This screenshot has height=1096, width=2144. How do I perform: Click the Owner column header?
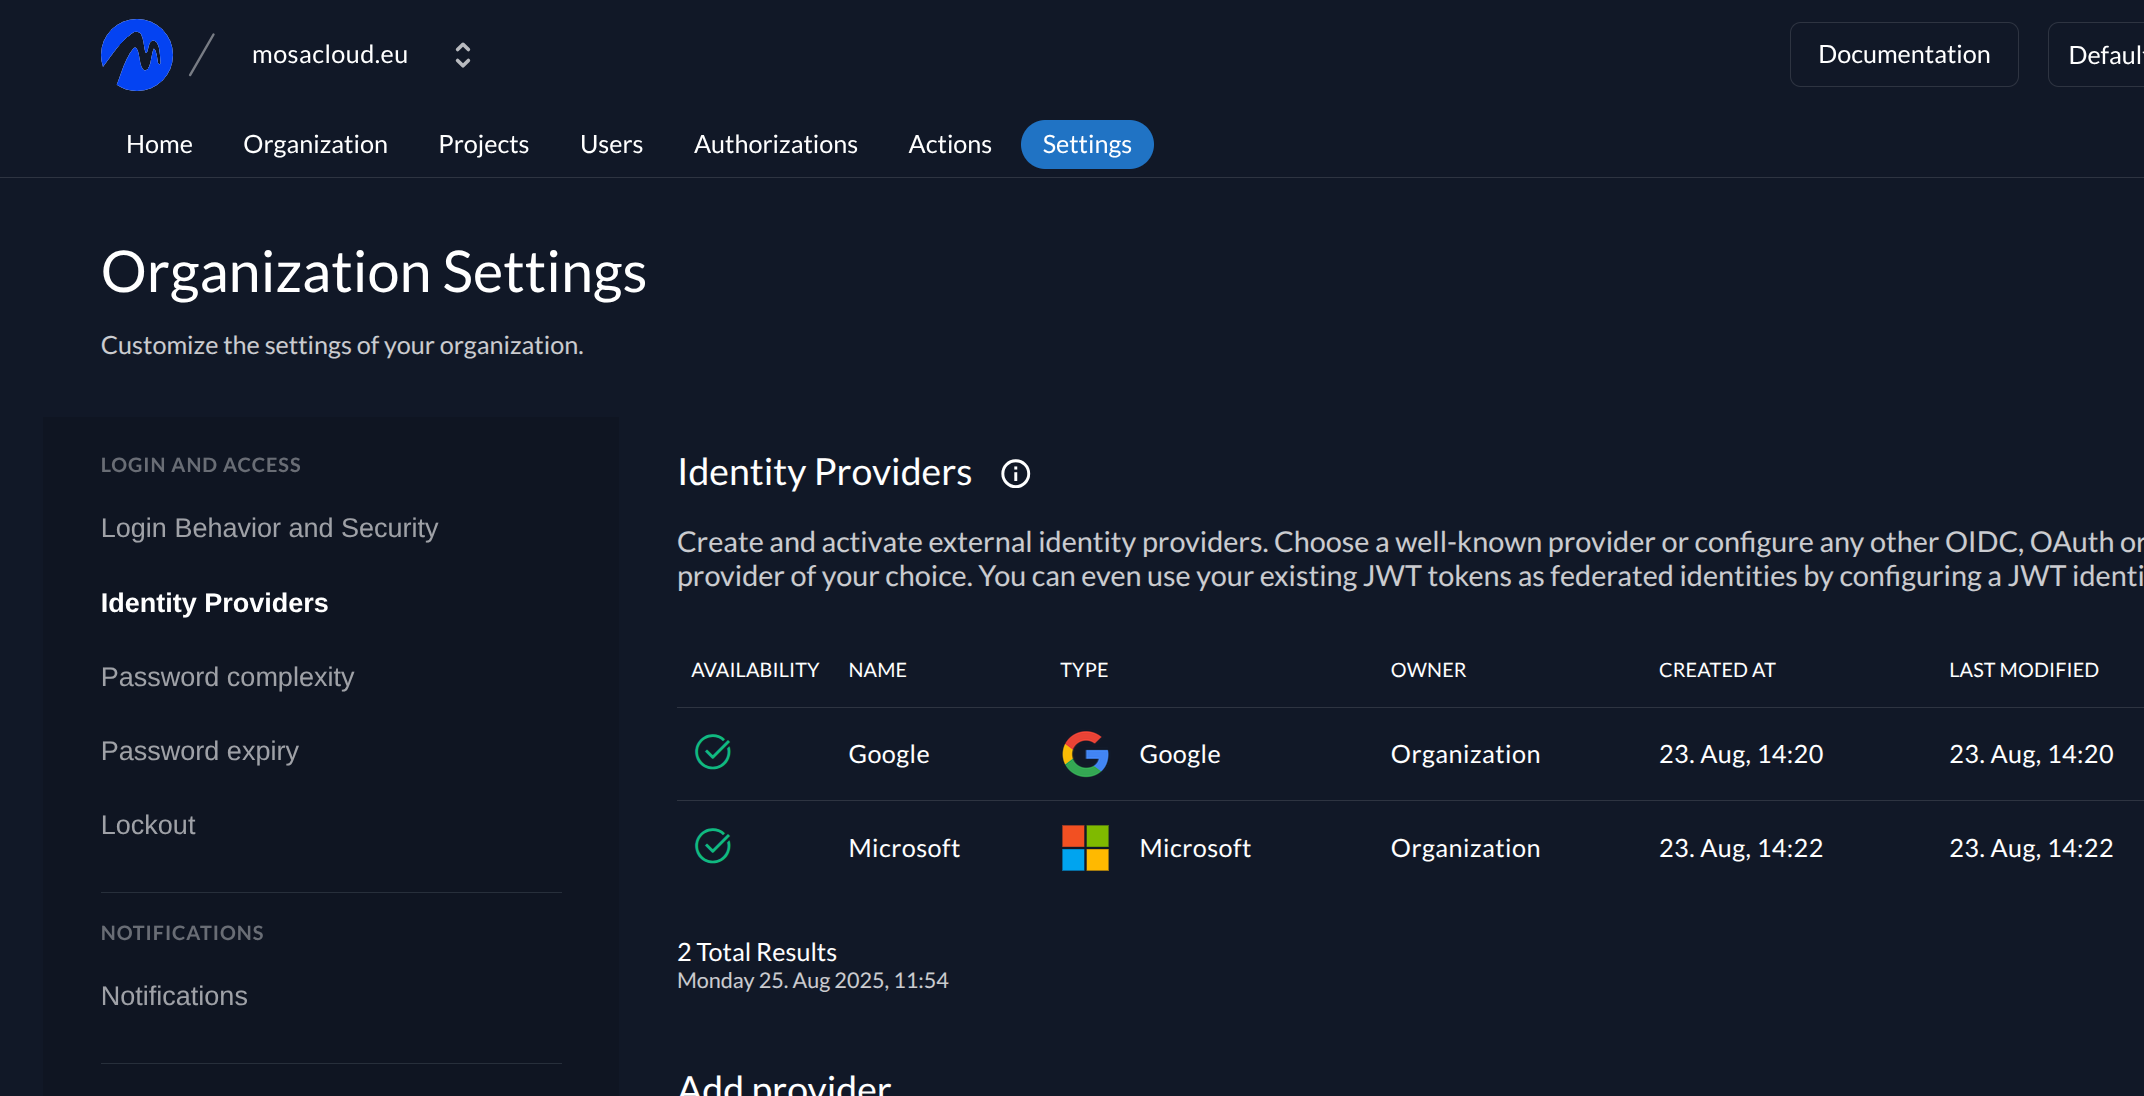(x=1428, y=670)
